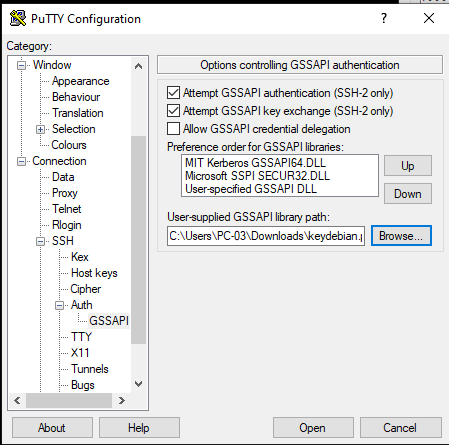Image resolution: width=449 pixels, height=445 pixels.
Task: Open the Colours category
Action: [x=69, y=145]
